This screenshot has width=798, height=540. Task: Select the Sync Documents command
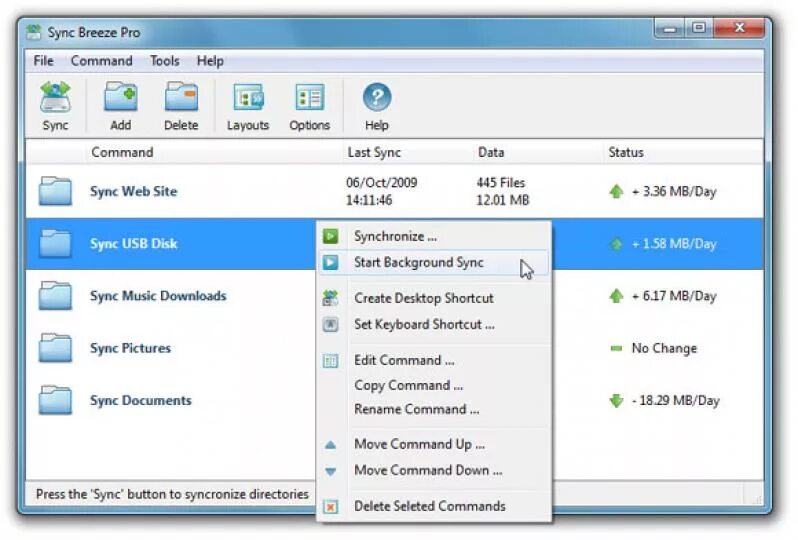click(x=141, y=401)
